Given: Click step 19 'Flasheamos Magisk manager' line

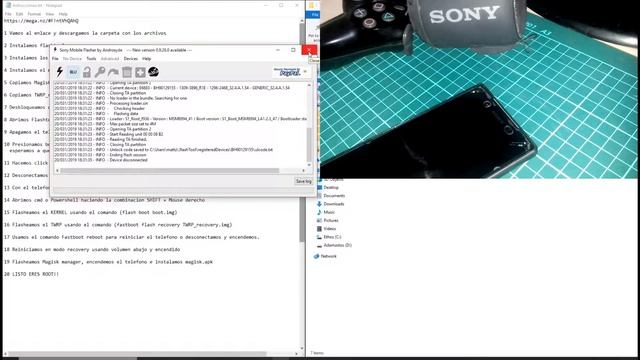Looking at the screenshot, I should point(109,262).
